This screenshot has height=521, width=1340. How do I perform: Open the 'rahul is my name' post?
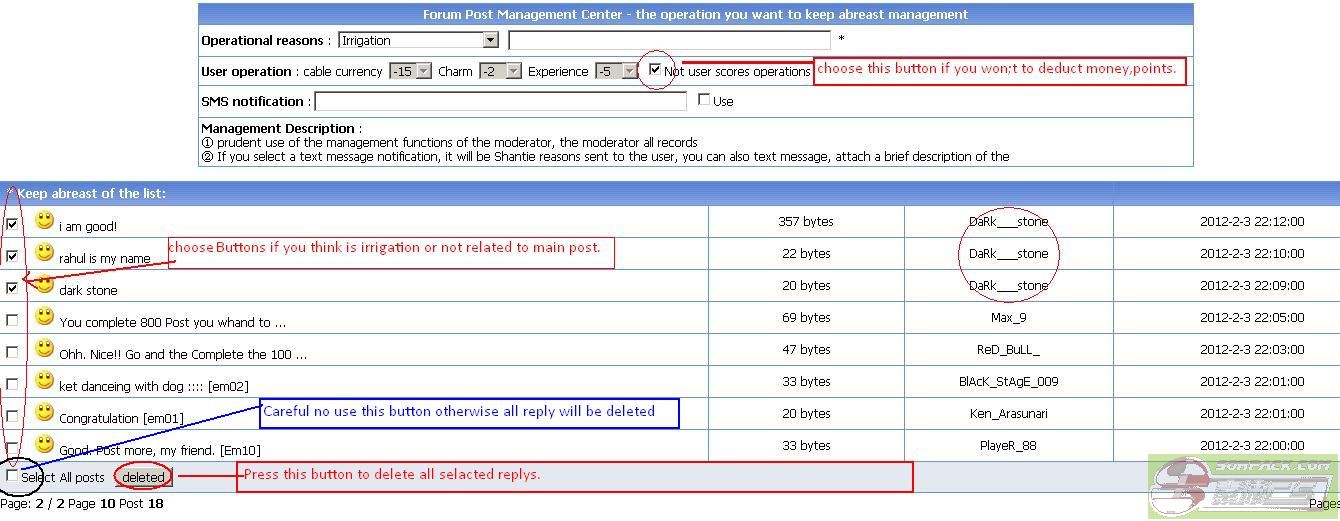pyautogui.click(x=104, y=259)
